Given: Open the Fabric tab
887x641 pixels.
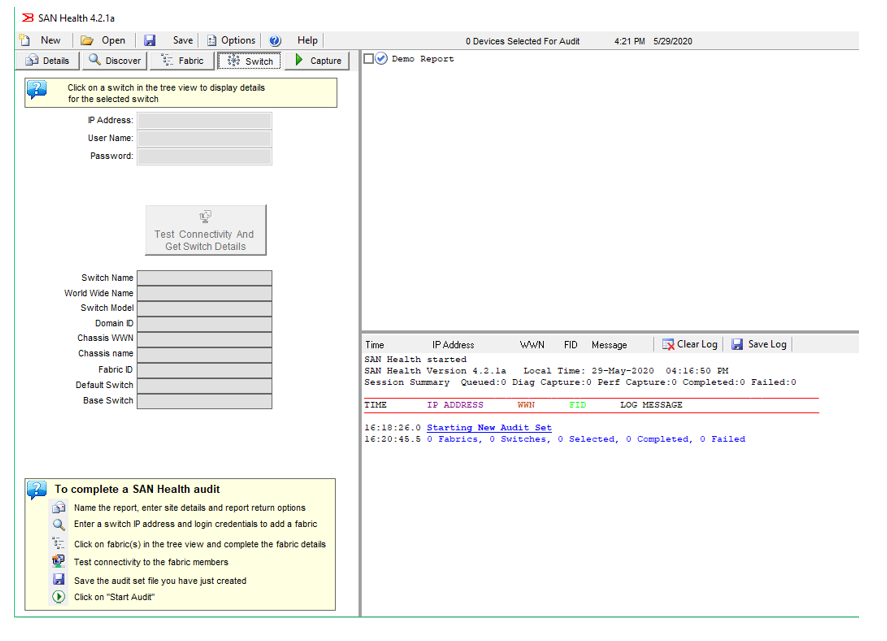Looking at the screenshot, I should pyautogui.click(x=182, y=61).
